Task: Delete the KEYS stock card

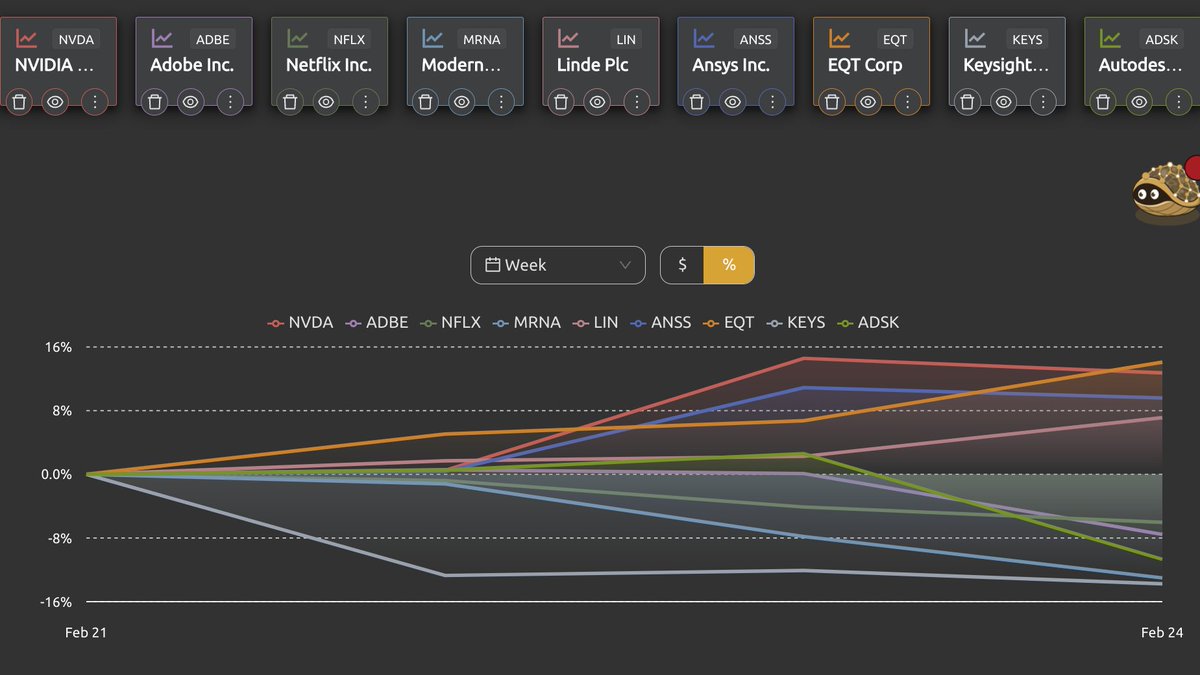Action: 967,102
